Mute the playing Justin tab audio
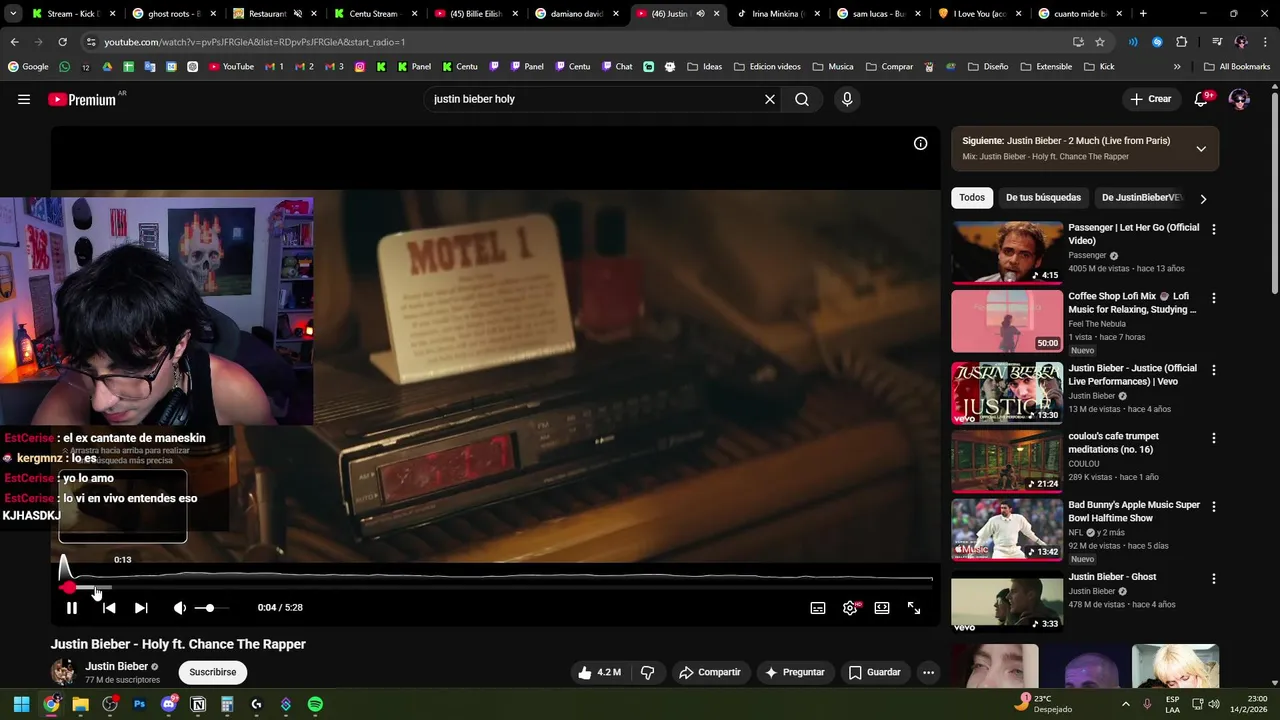 pyautogui.click(x=700, y=14)
